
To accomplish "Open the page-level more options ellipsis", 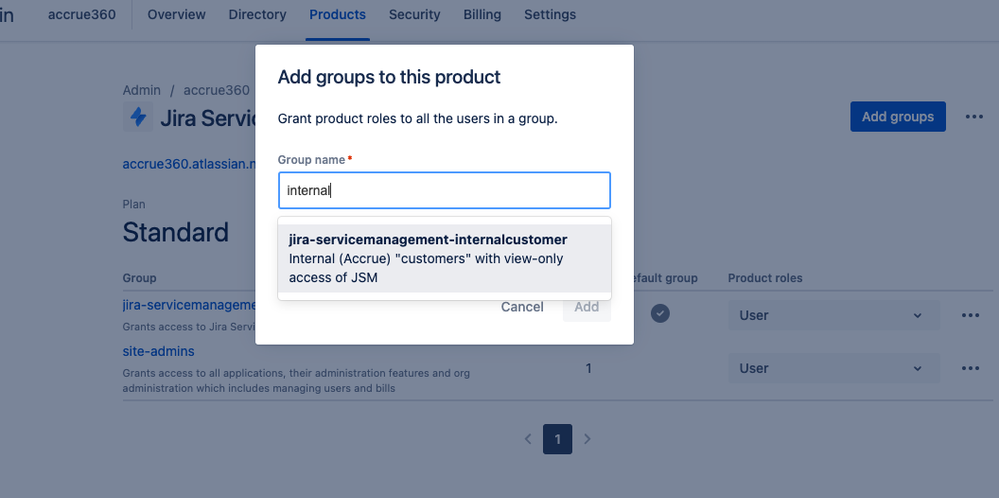I will click(x=974, y=117).
